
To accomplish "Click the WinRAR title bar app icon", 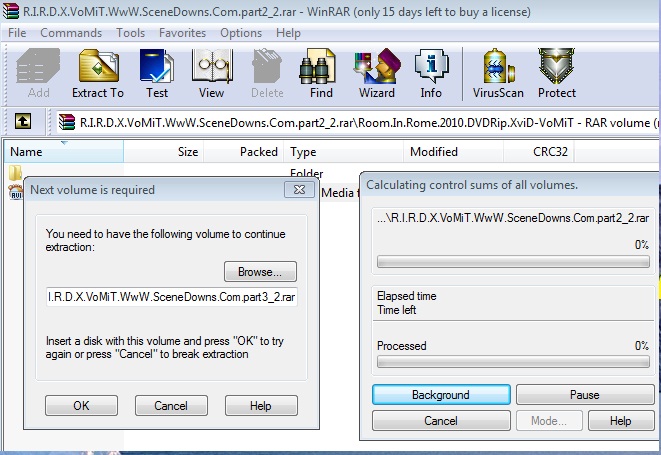I will (x=10, y=11).
